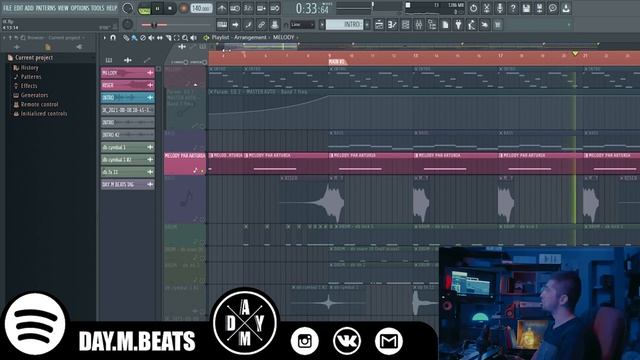This screenshot has height=360, width=640.
Task: Open the VIEW menu
Action: click(63, 8)
